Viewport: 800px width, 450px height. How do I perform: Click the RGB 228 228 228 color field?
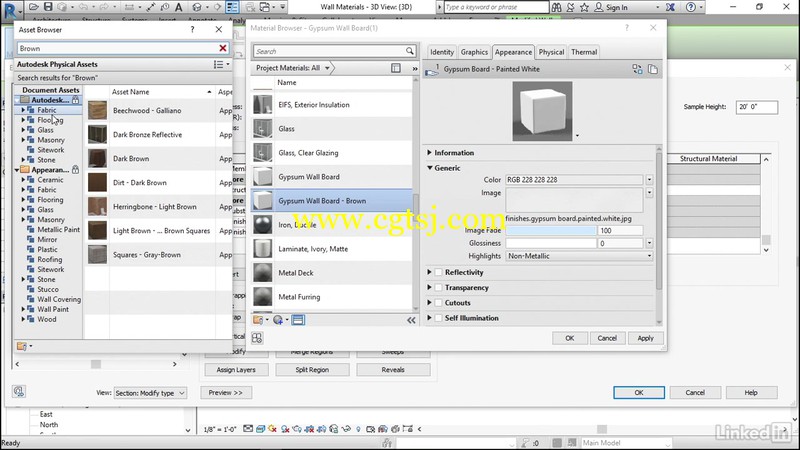[x=574, y=180]
